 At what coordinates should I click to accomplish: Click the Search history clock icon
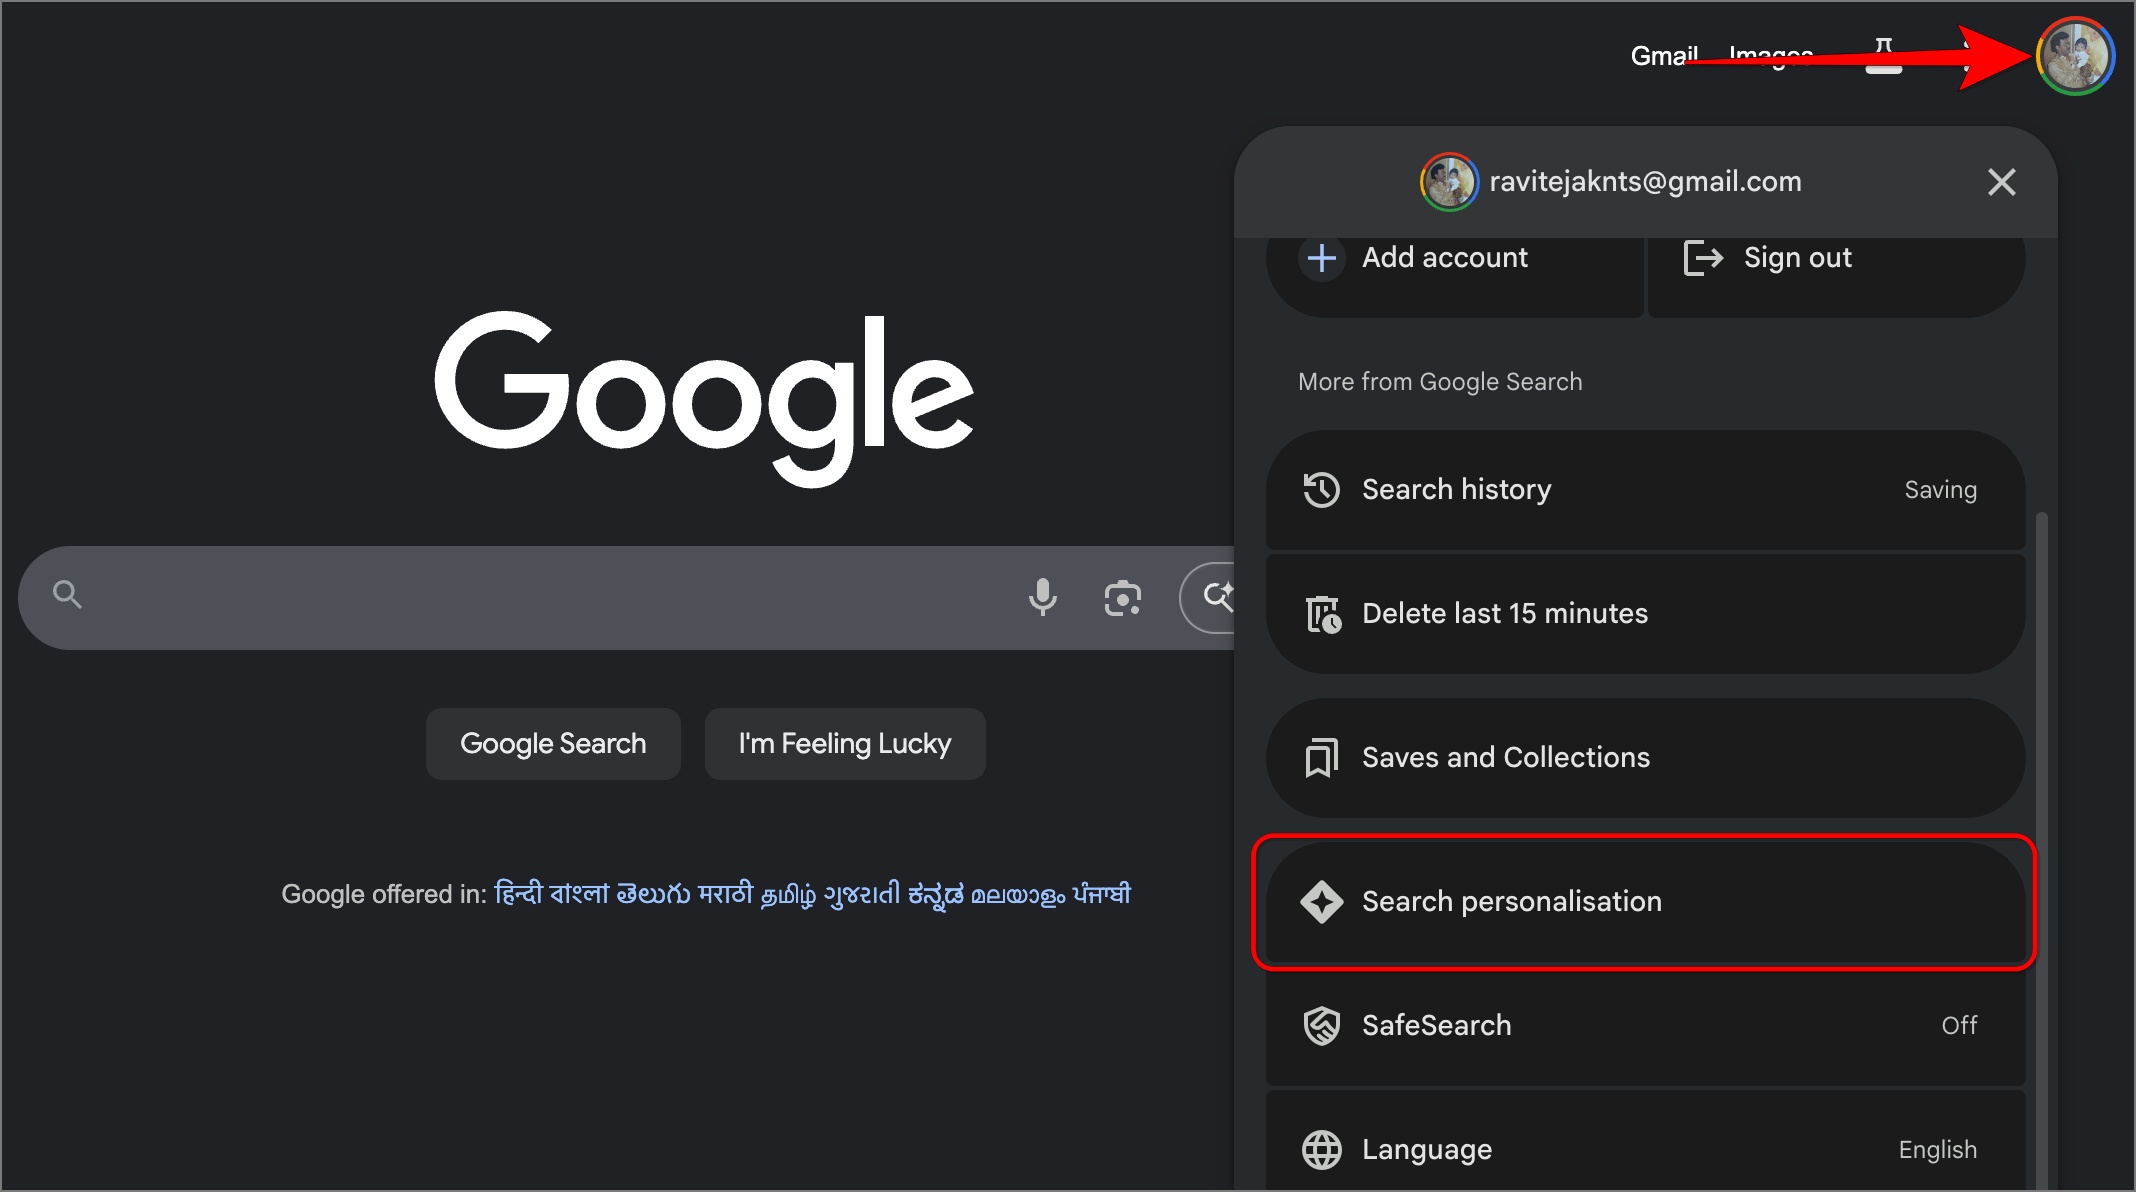click(1323, 489)
